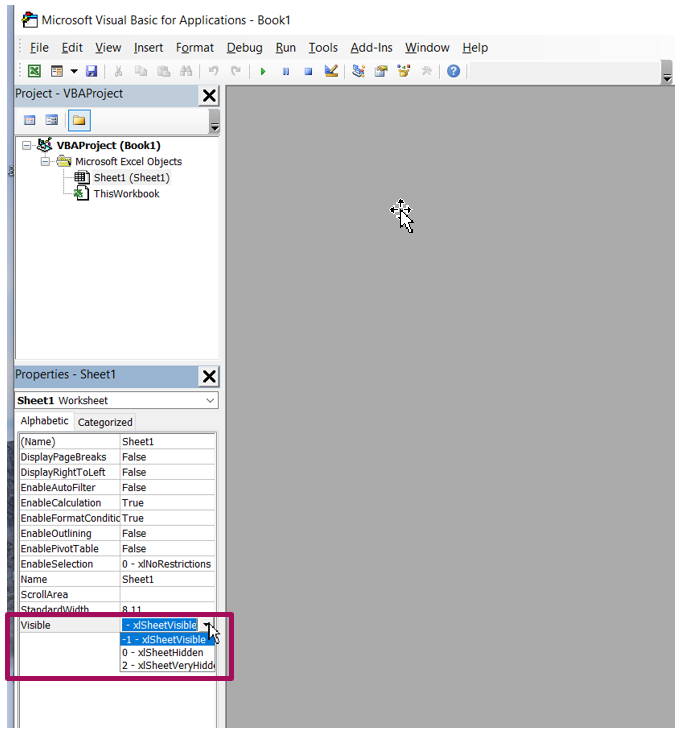Image resolution: width=686 pixels, height=748 pixels.
Task: Click empty ScrollArea property value field
Action: [167, 594]
